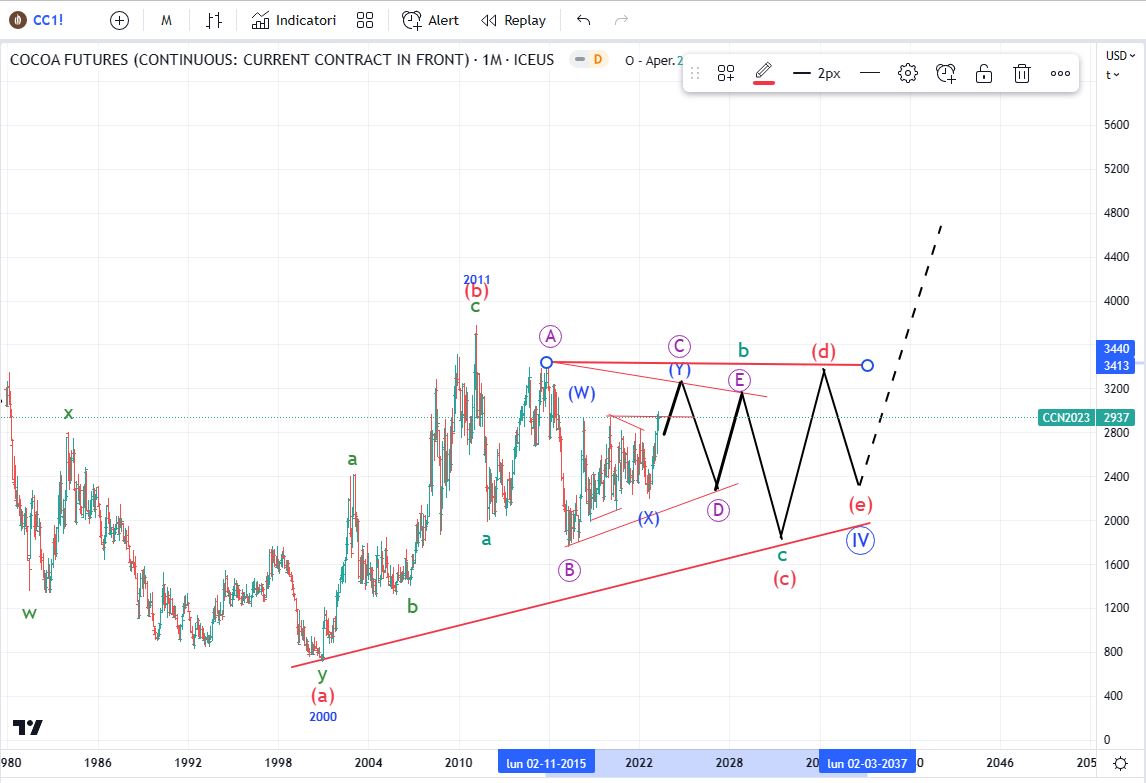This screenshot has height=783, width=1146.
Task: Click the blue 2011 text annotation
Action: [477, 279]
